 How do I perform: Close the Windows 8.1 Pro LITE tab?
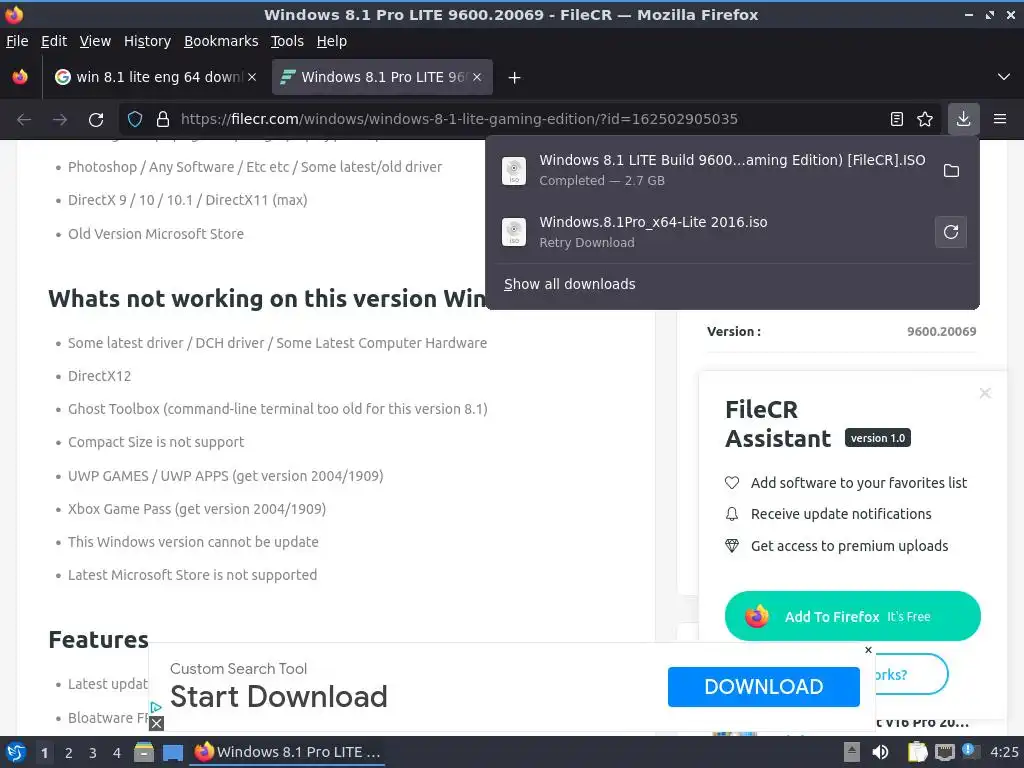click(477, 77)
